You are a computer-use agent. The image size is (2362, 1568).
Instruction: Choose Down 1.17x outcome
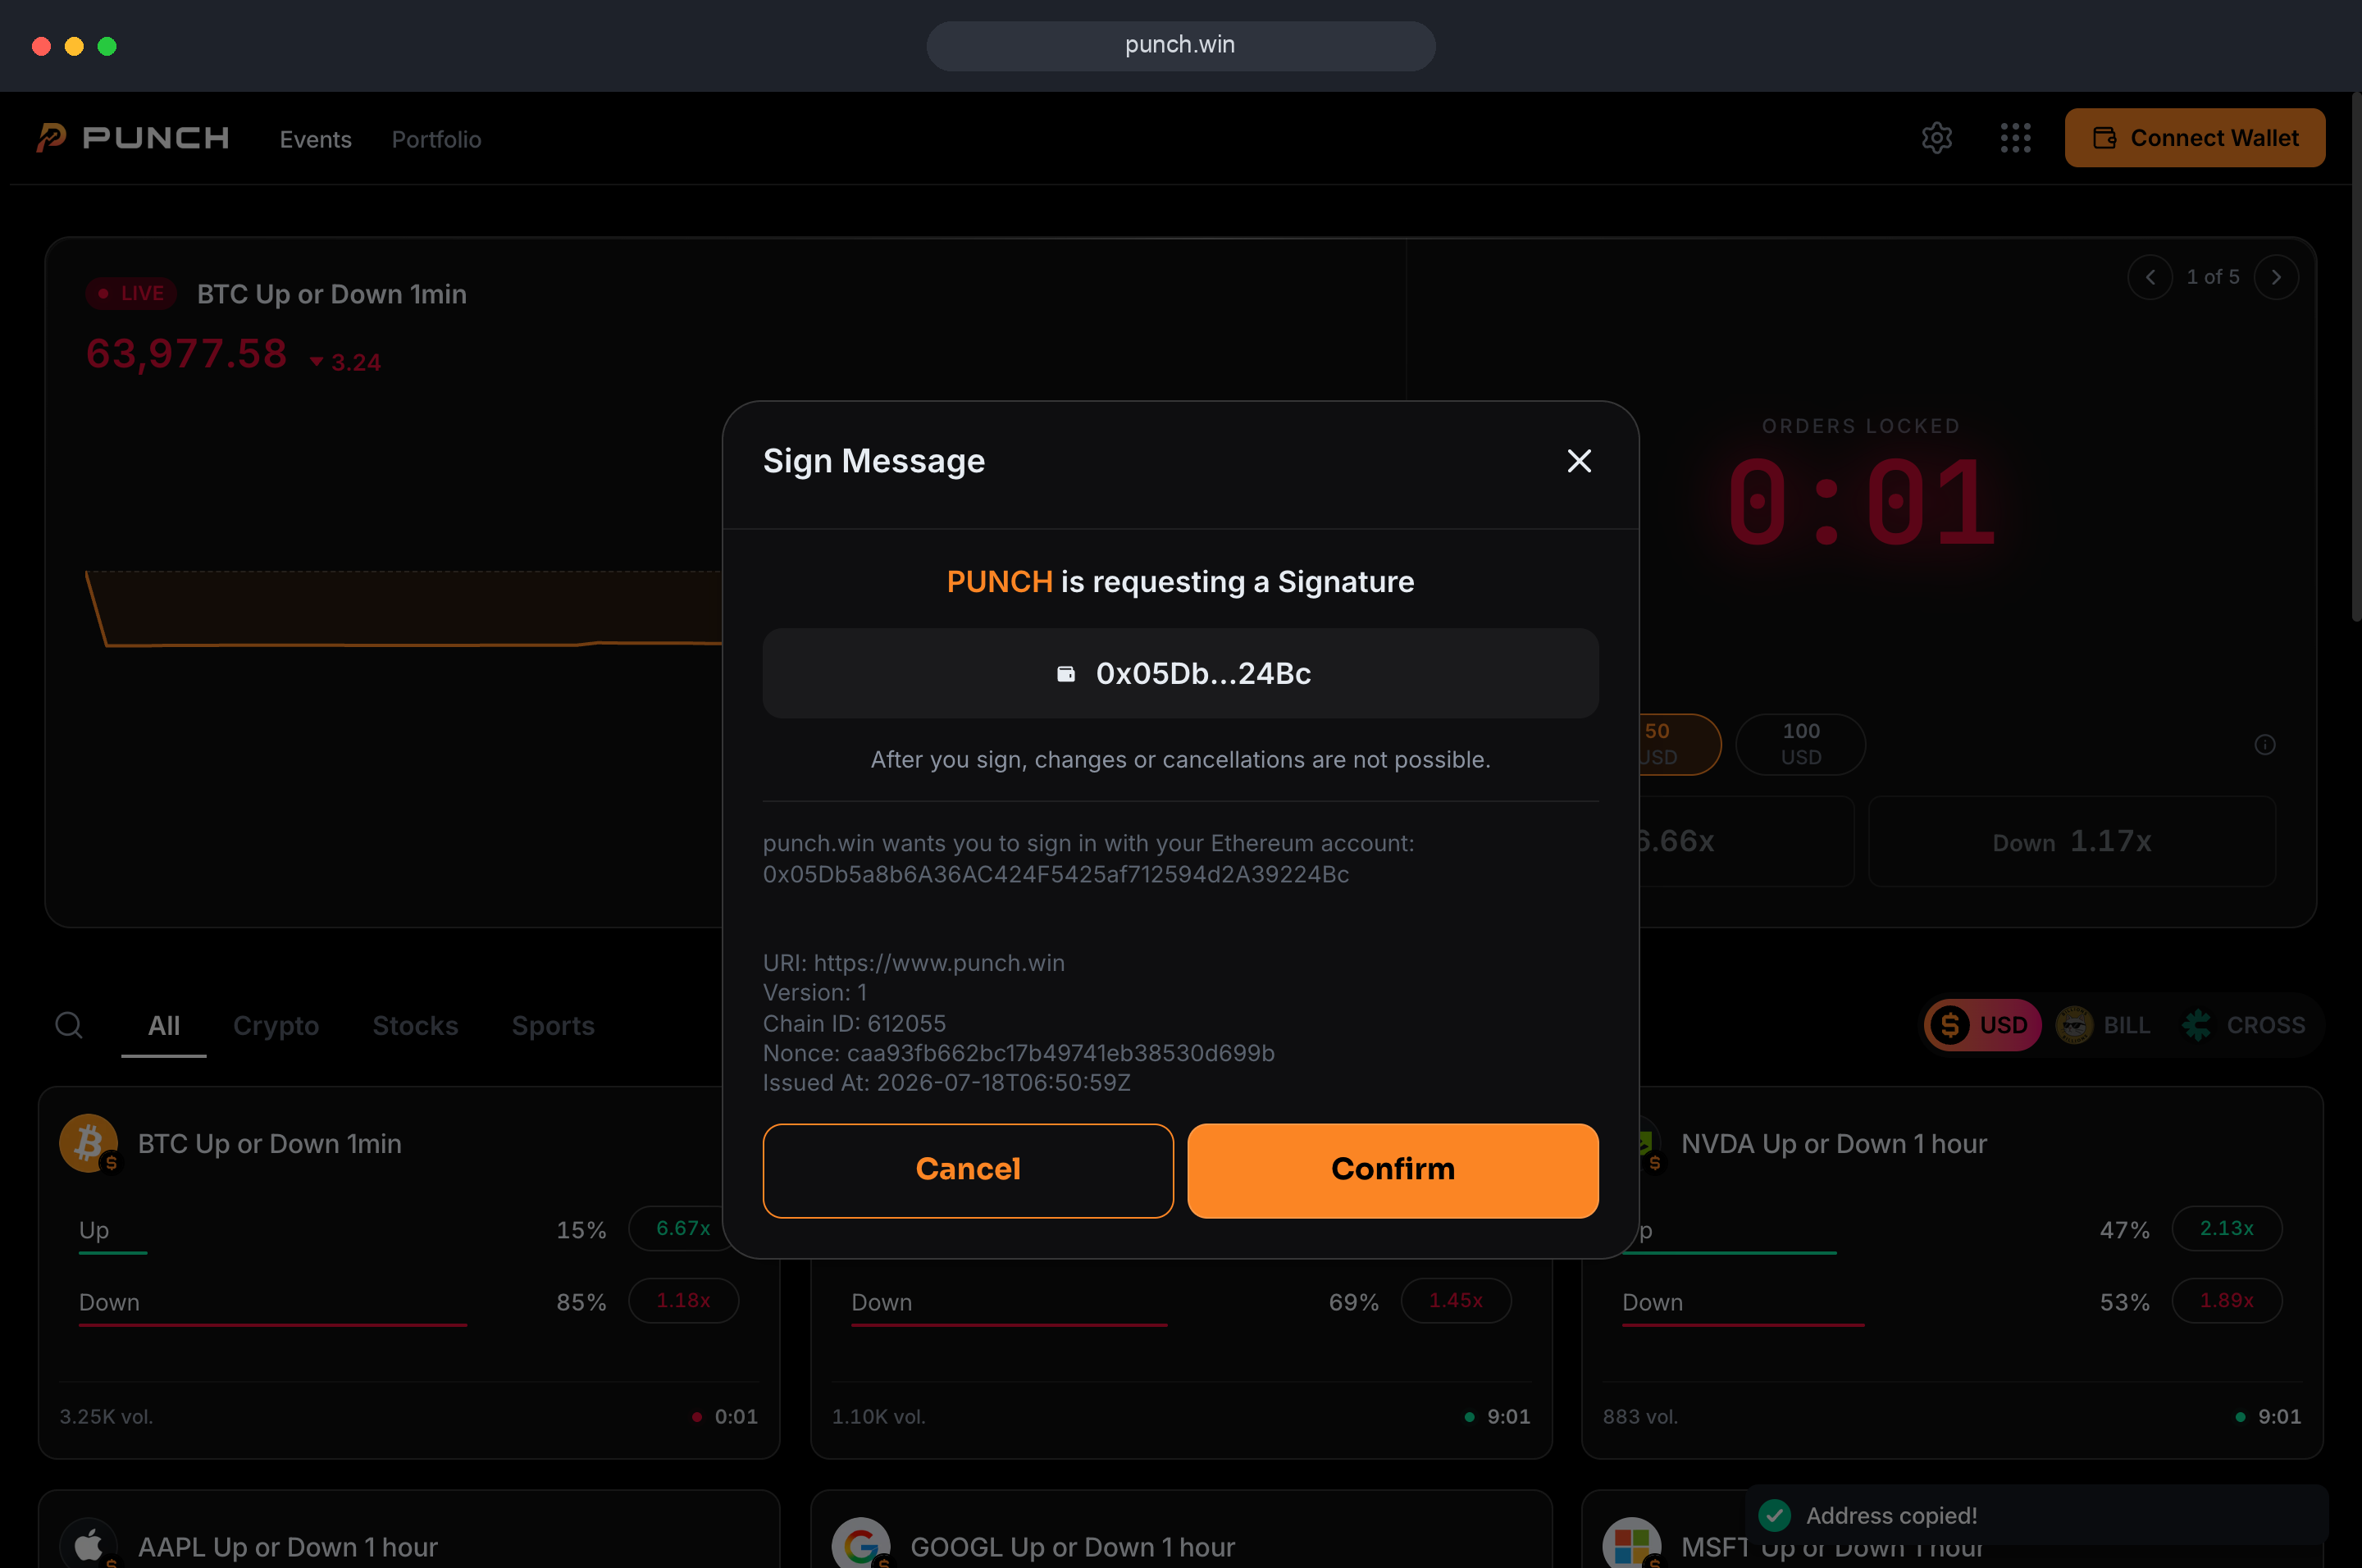pyautogui.click(x=2071, y=841)
